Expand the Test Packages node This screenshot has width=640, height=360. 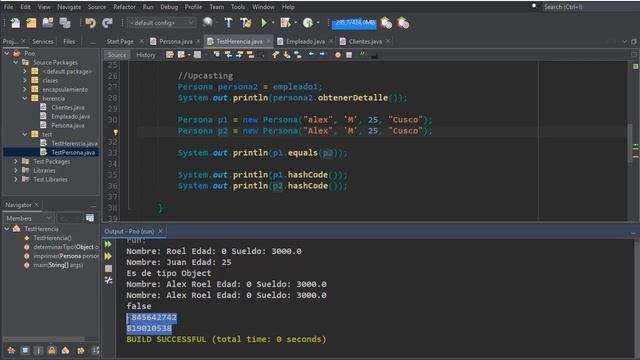tap(16, 161)
